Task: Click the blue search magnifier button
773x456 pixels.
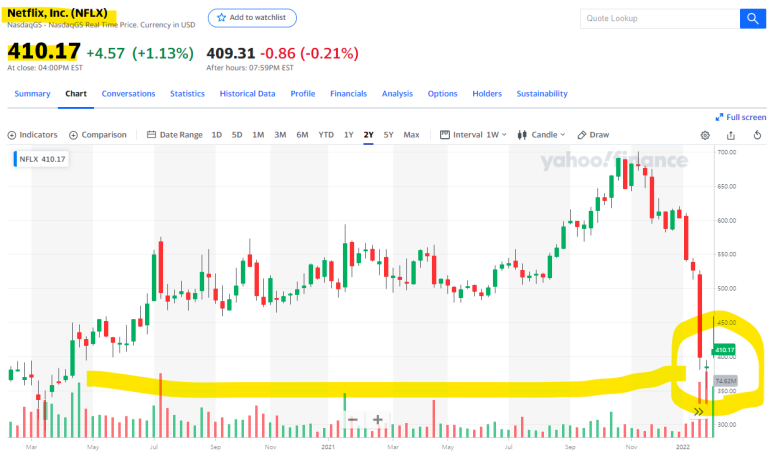Action: click(x=752, y=19)
